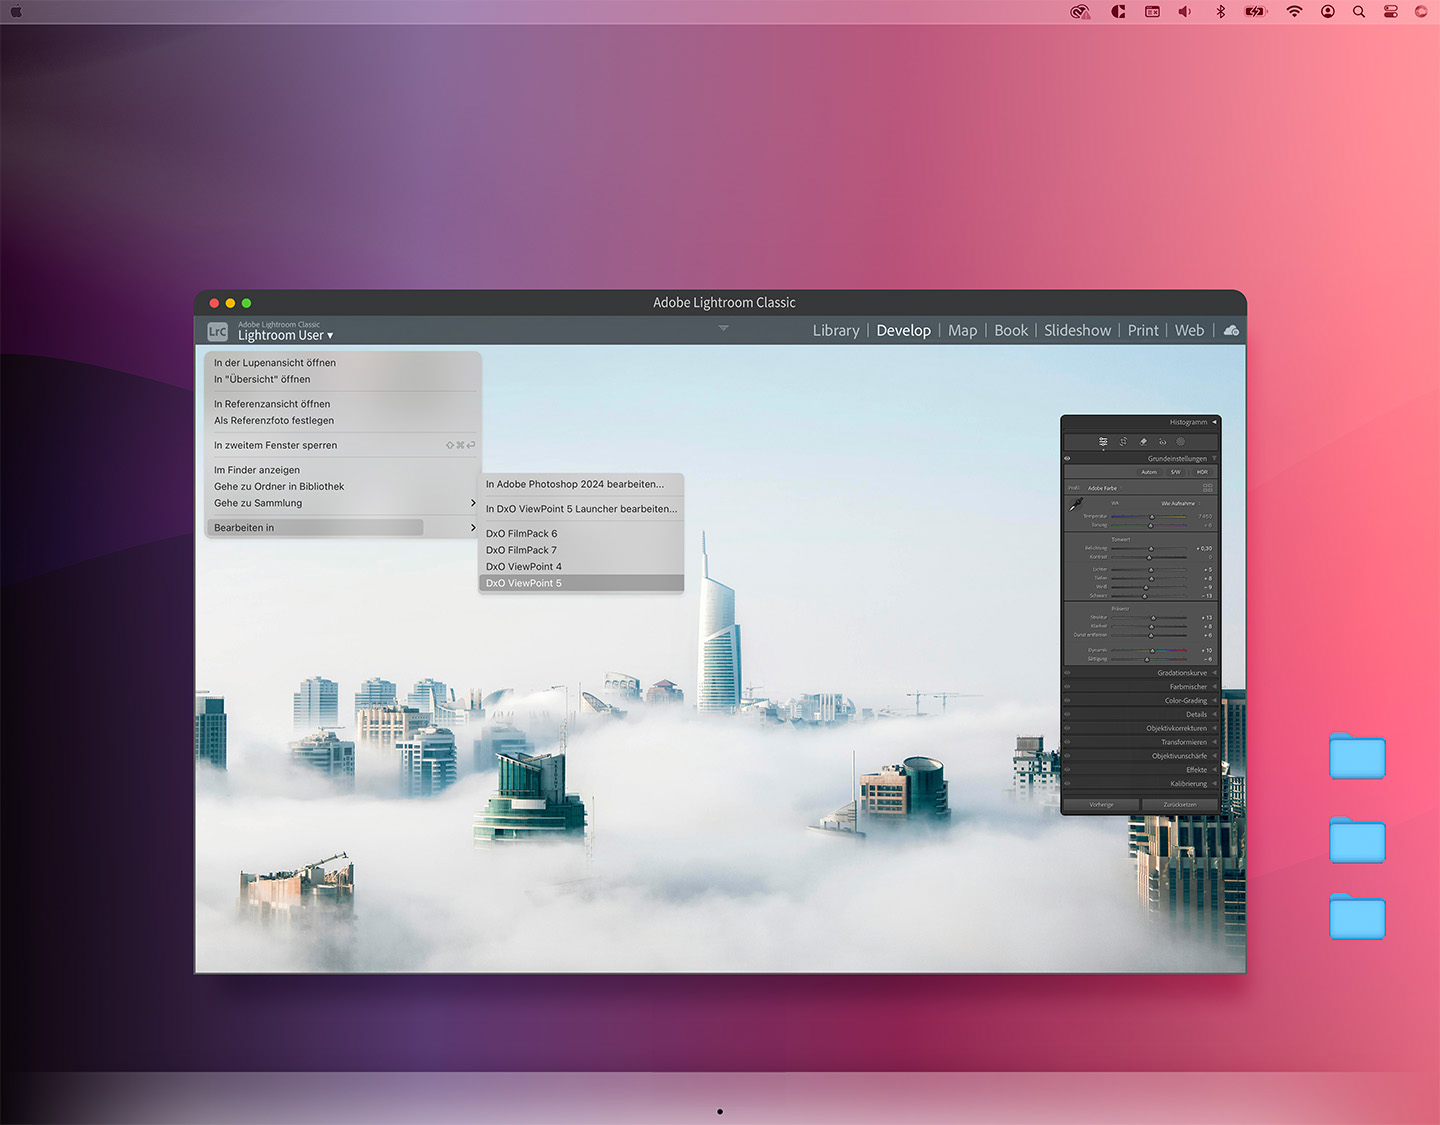Select the Edit sliders tool icon
This screenshot has height=1125, width=1440.
pyautogui.click(x=1103, y=441)
